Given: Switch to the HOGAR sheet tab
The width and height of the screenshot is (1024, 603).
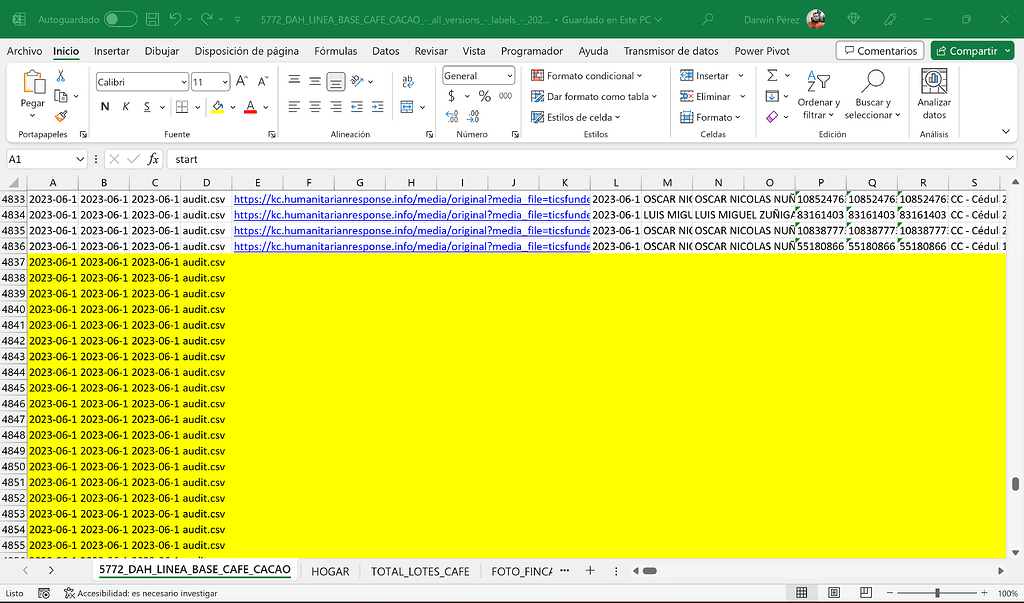Looking at the screenshot, I should click(330, 571).
